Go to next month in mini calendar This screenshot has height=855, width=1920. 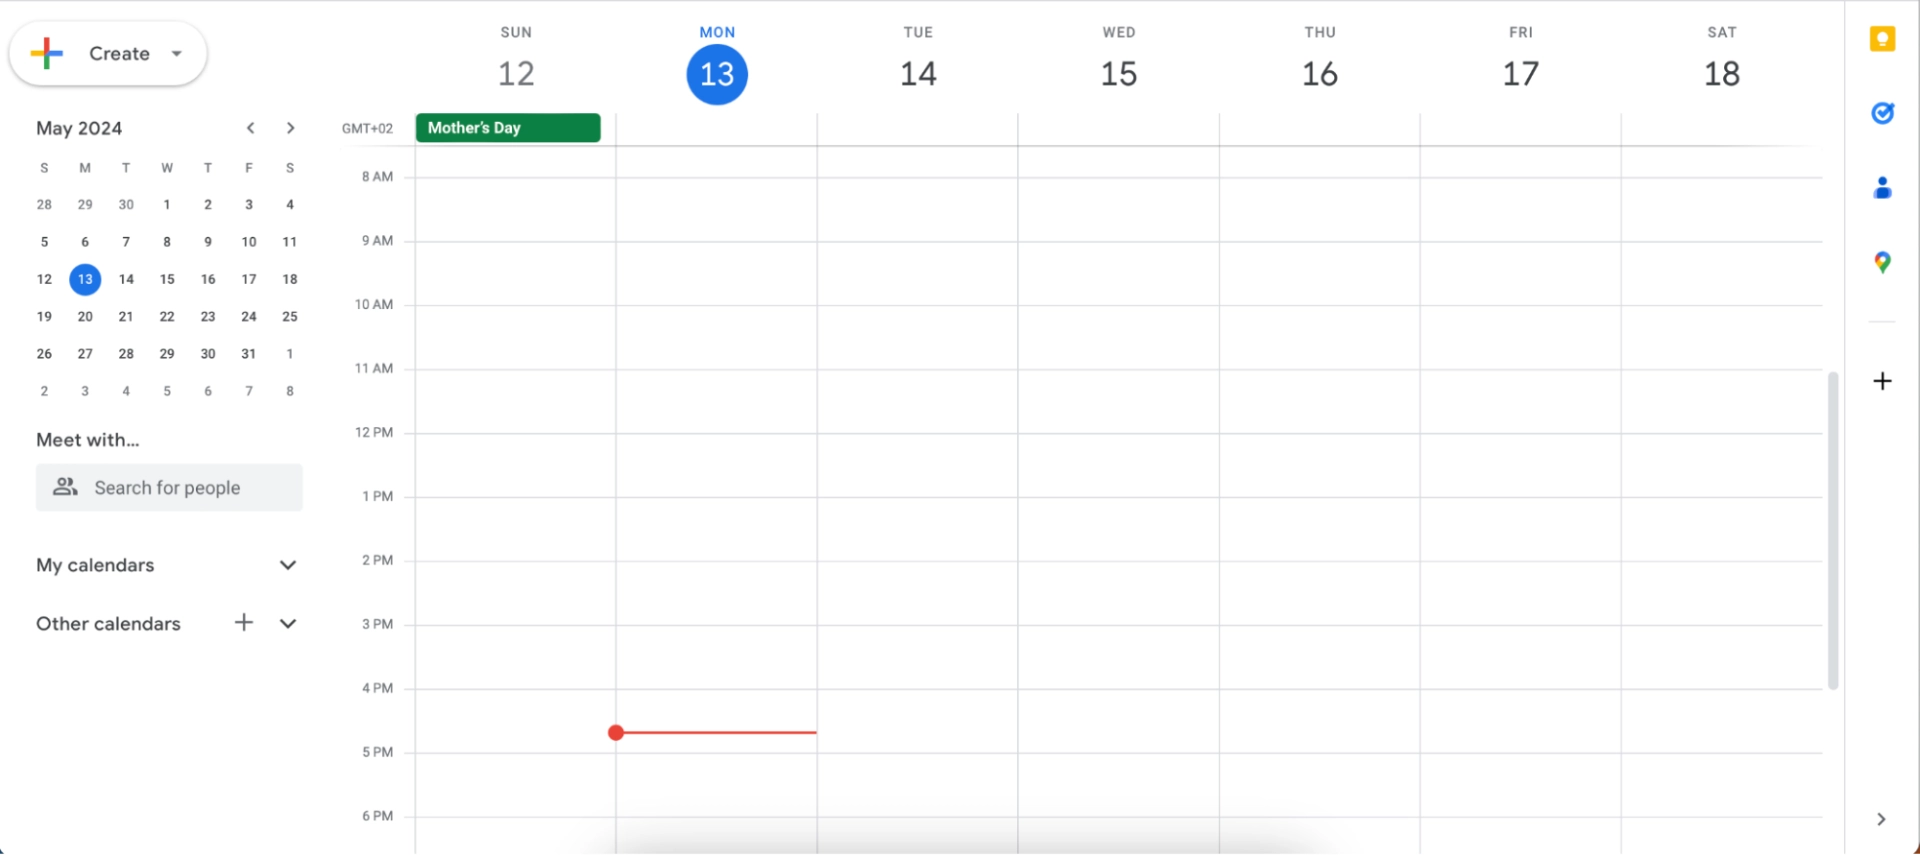tap(290, 128)
